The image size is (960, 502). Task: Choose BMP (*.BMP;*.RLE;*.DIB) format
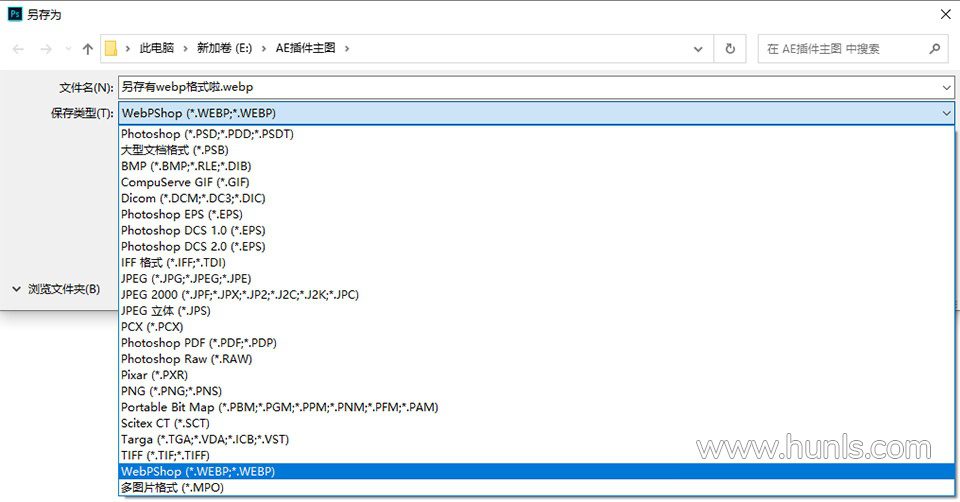click(x=536, y=166)
